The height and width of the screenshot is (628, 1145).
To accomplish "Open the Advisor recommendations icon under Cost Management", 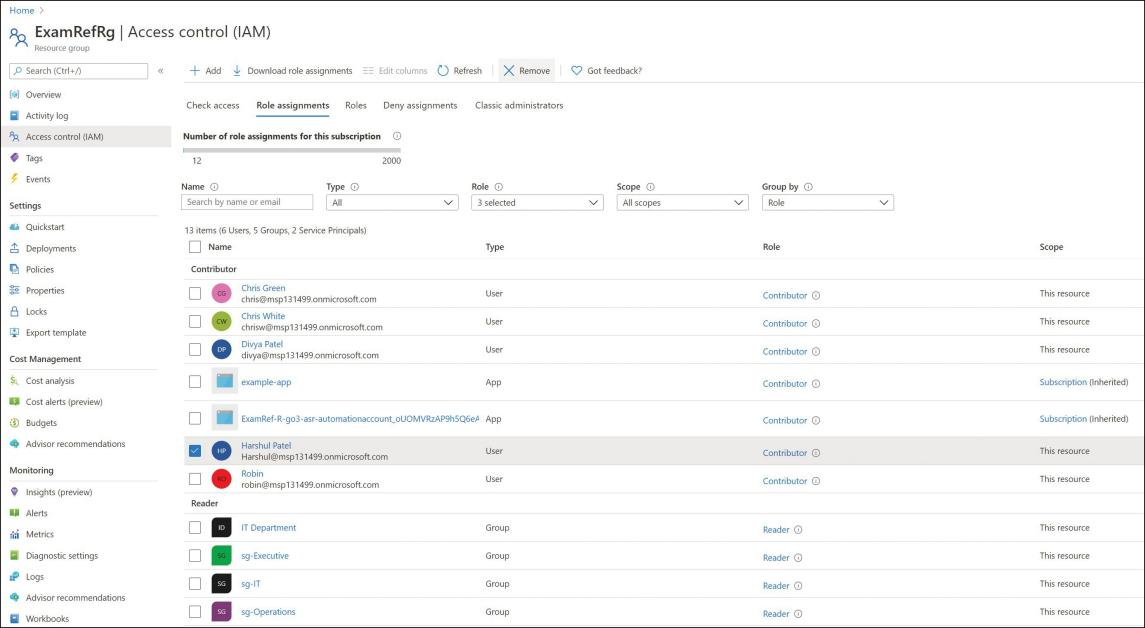I will click(x=15, y=444).
